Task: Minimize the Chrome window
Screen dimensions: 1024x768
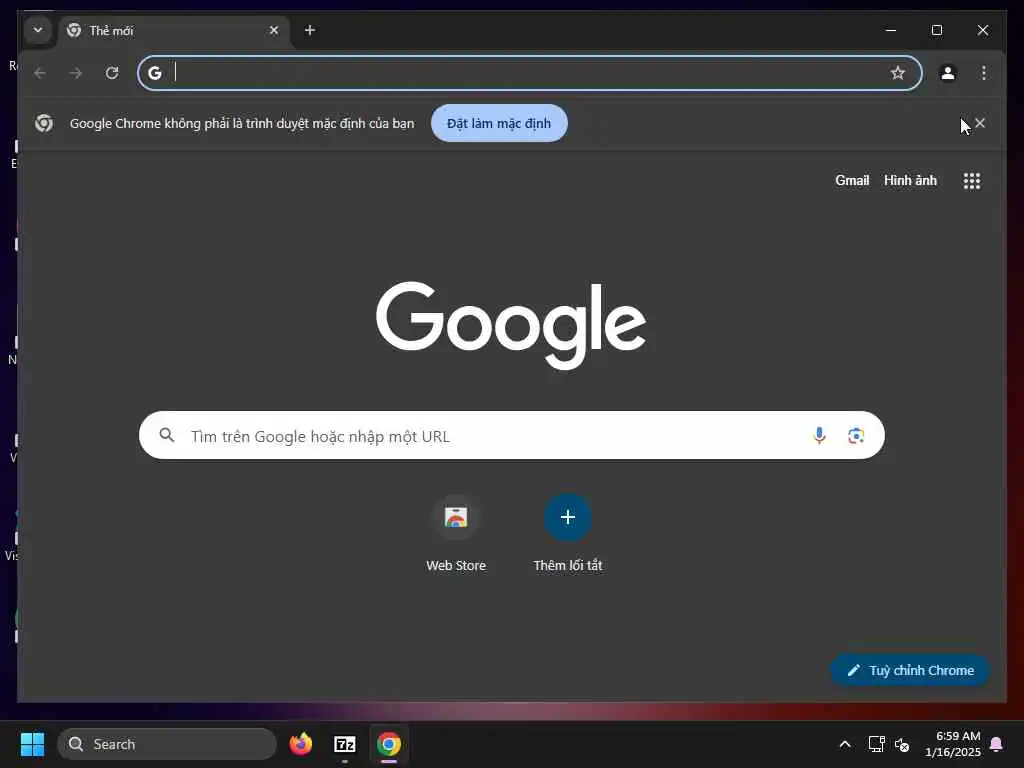Action: tap(891, 30)
